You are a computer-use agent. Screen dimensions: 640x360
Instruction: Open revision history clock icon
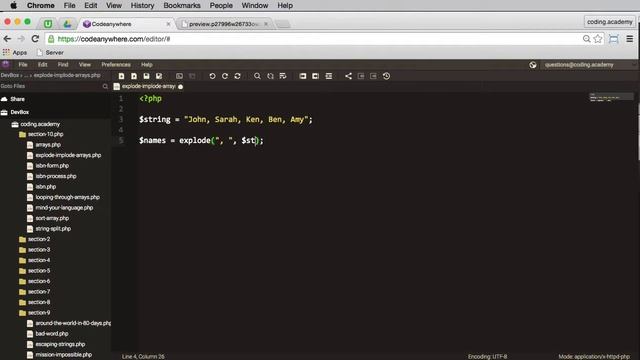(386, 76)
